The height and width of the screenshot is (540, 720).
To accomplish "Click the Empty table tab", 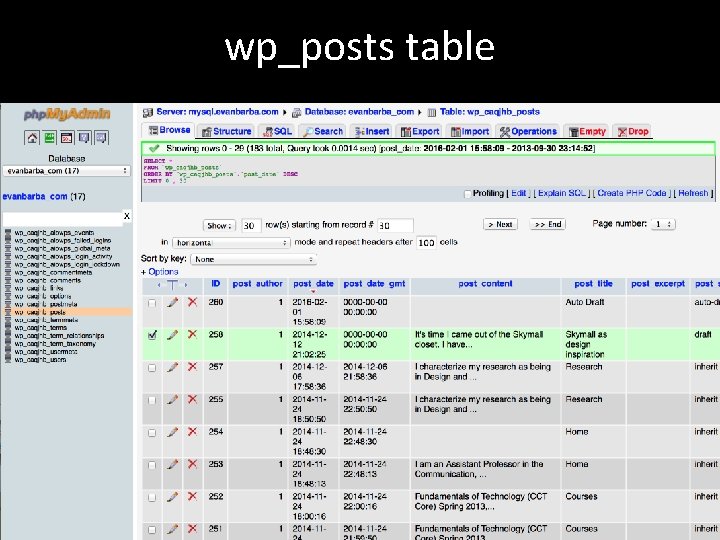I will point(587,131).
